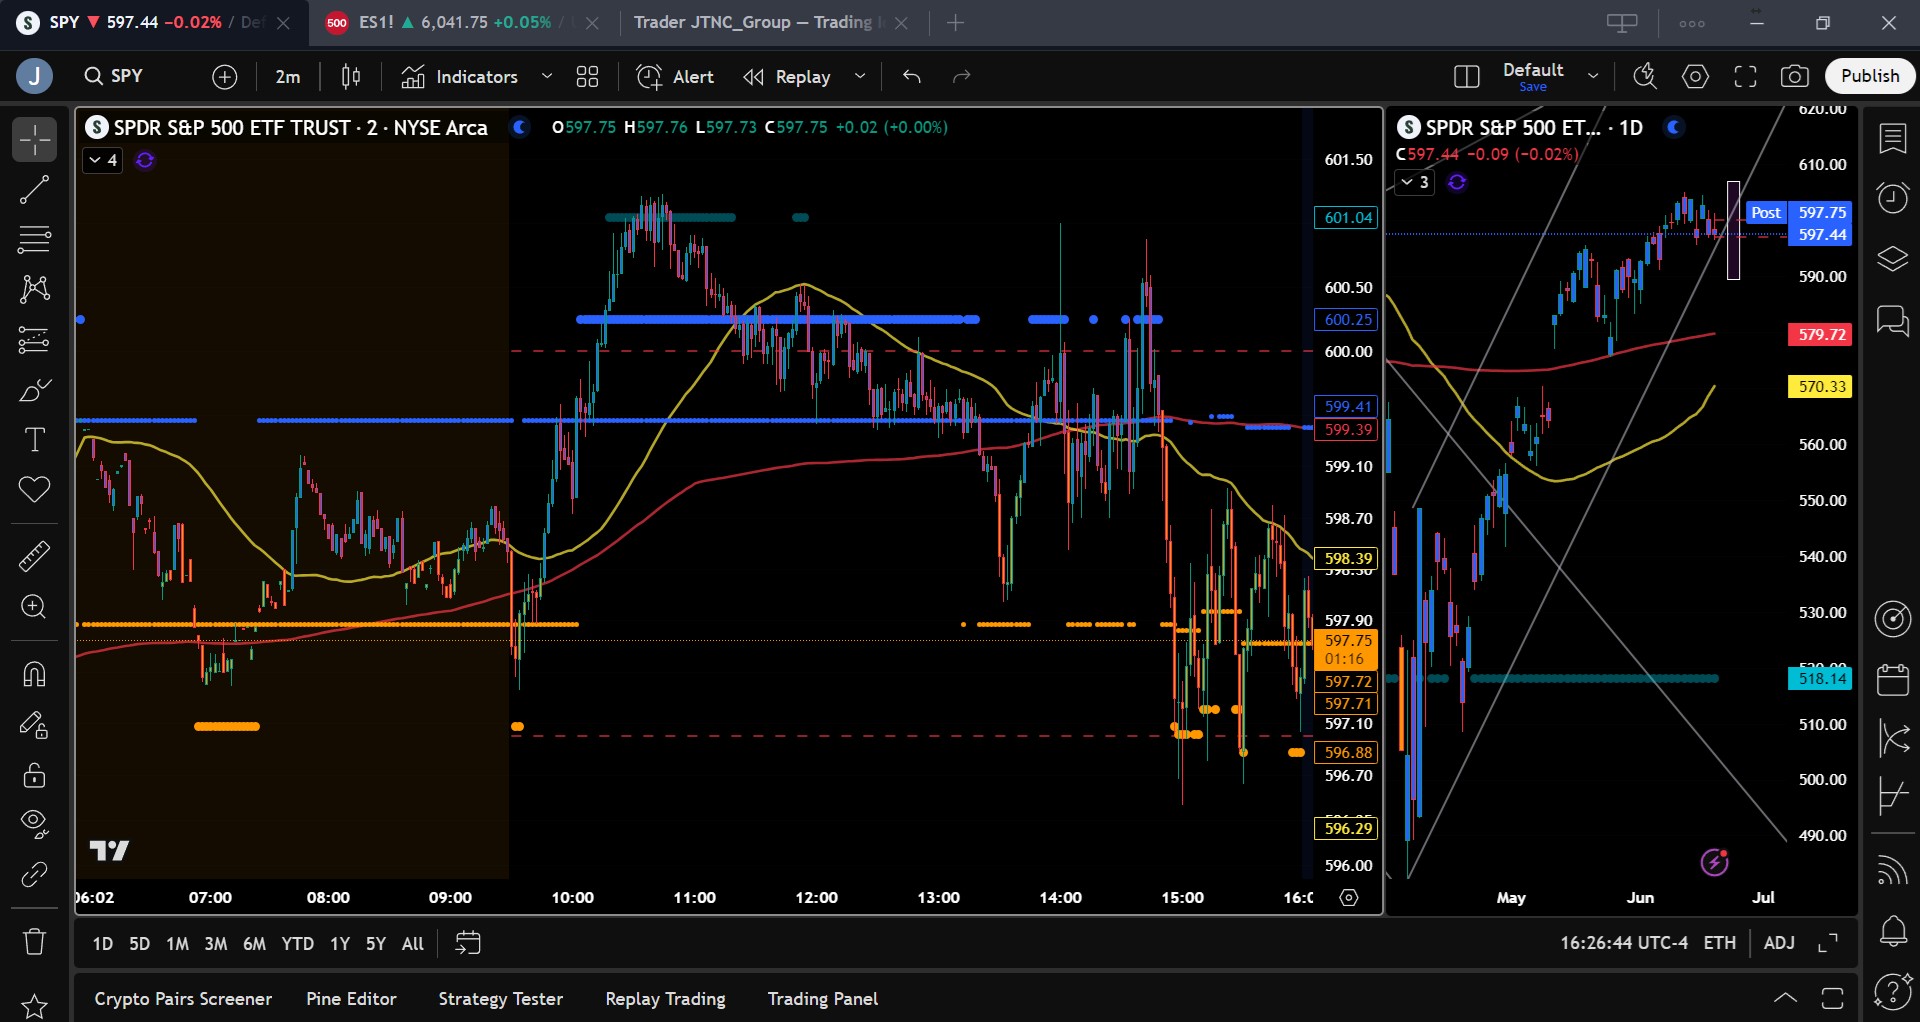This screenshot has height=1022, width=1920.
Task: Publish the chart idea
Action: coord(1870,76)
